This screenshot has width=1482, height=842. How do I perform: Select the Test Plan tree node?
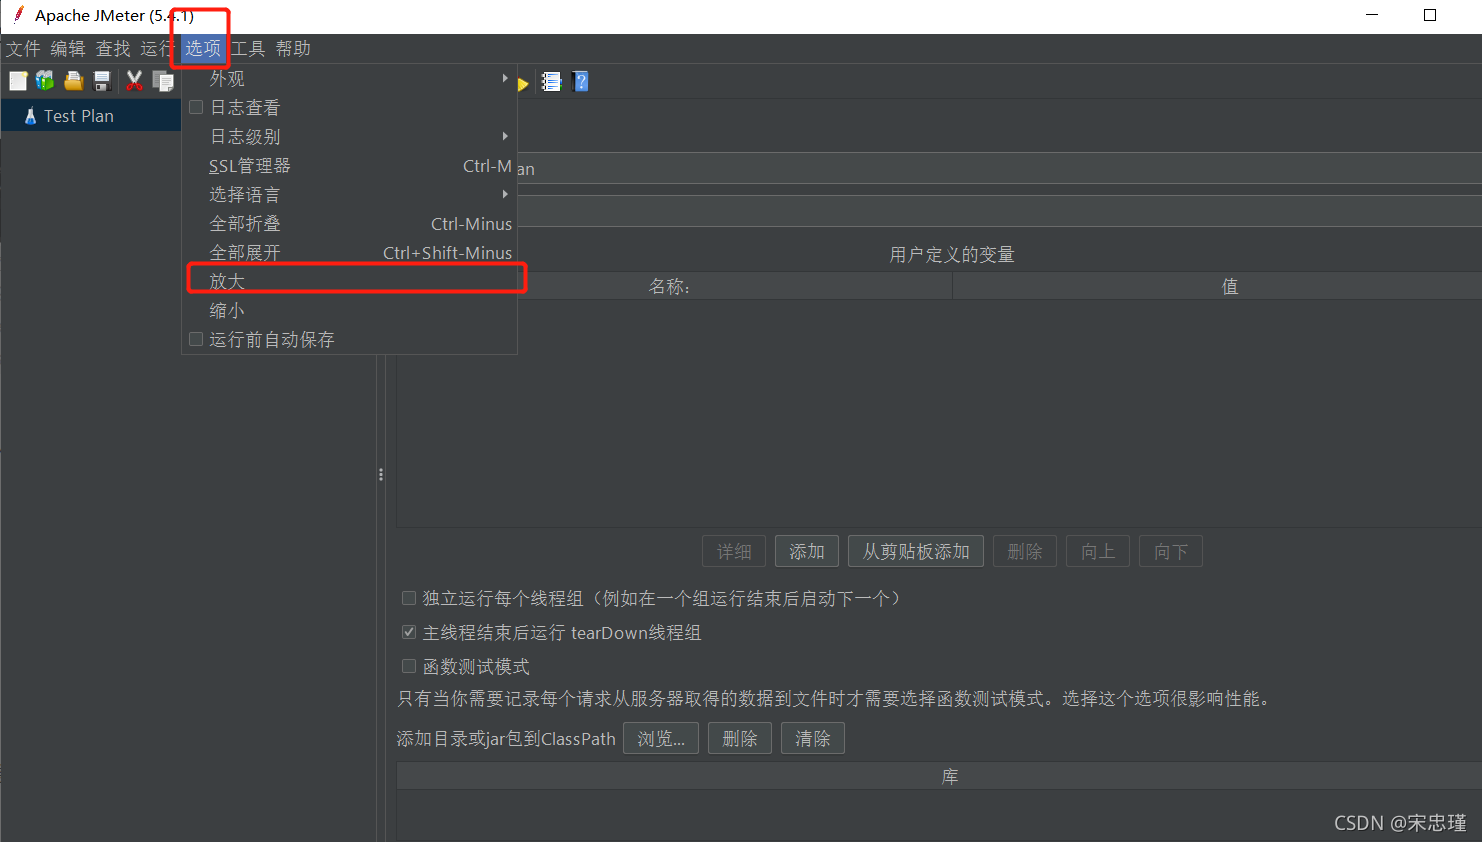point(79,116)
